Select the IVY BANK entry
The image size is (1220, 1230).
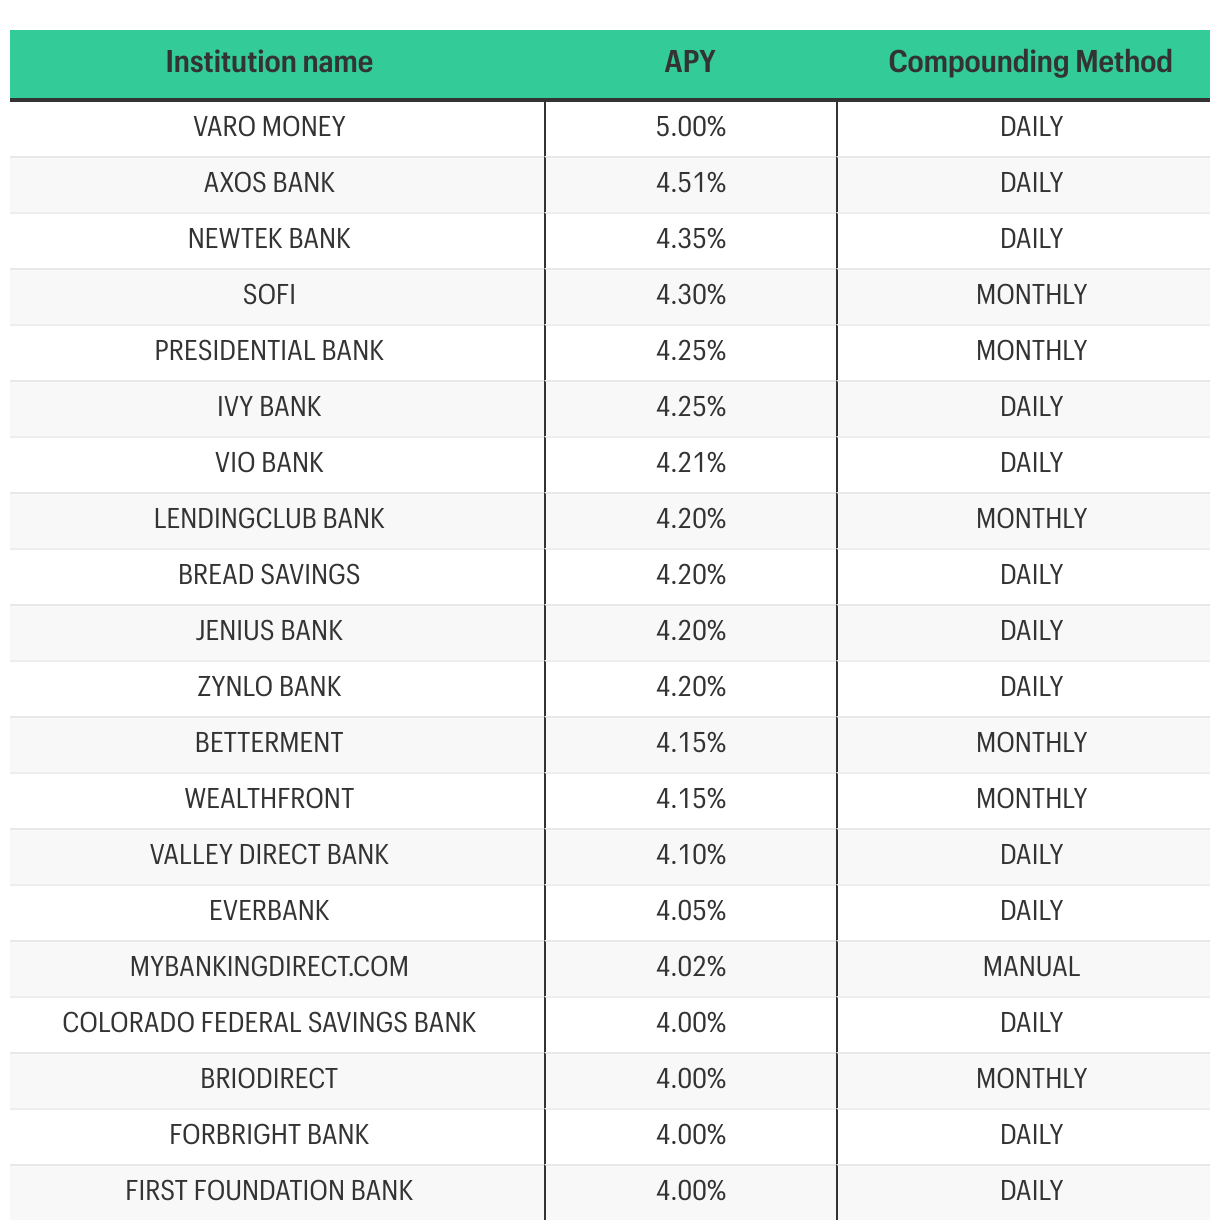[269, 407]
